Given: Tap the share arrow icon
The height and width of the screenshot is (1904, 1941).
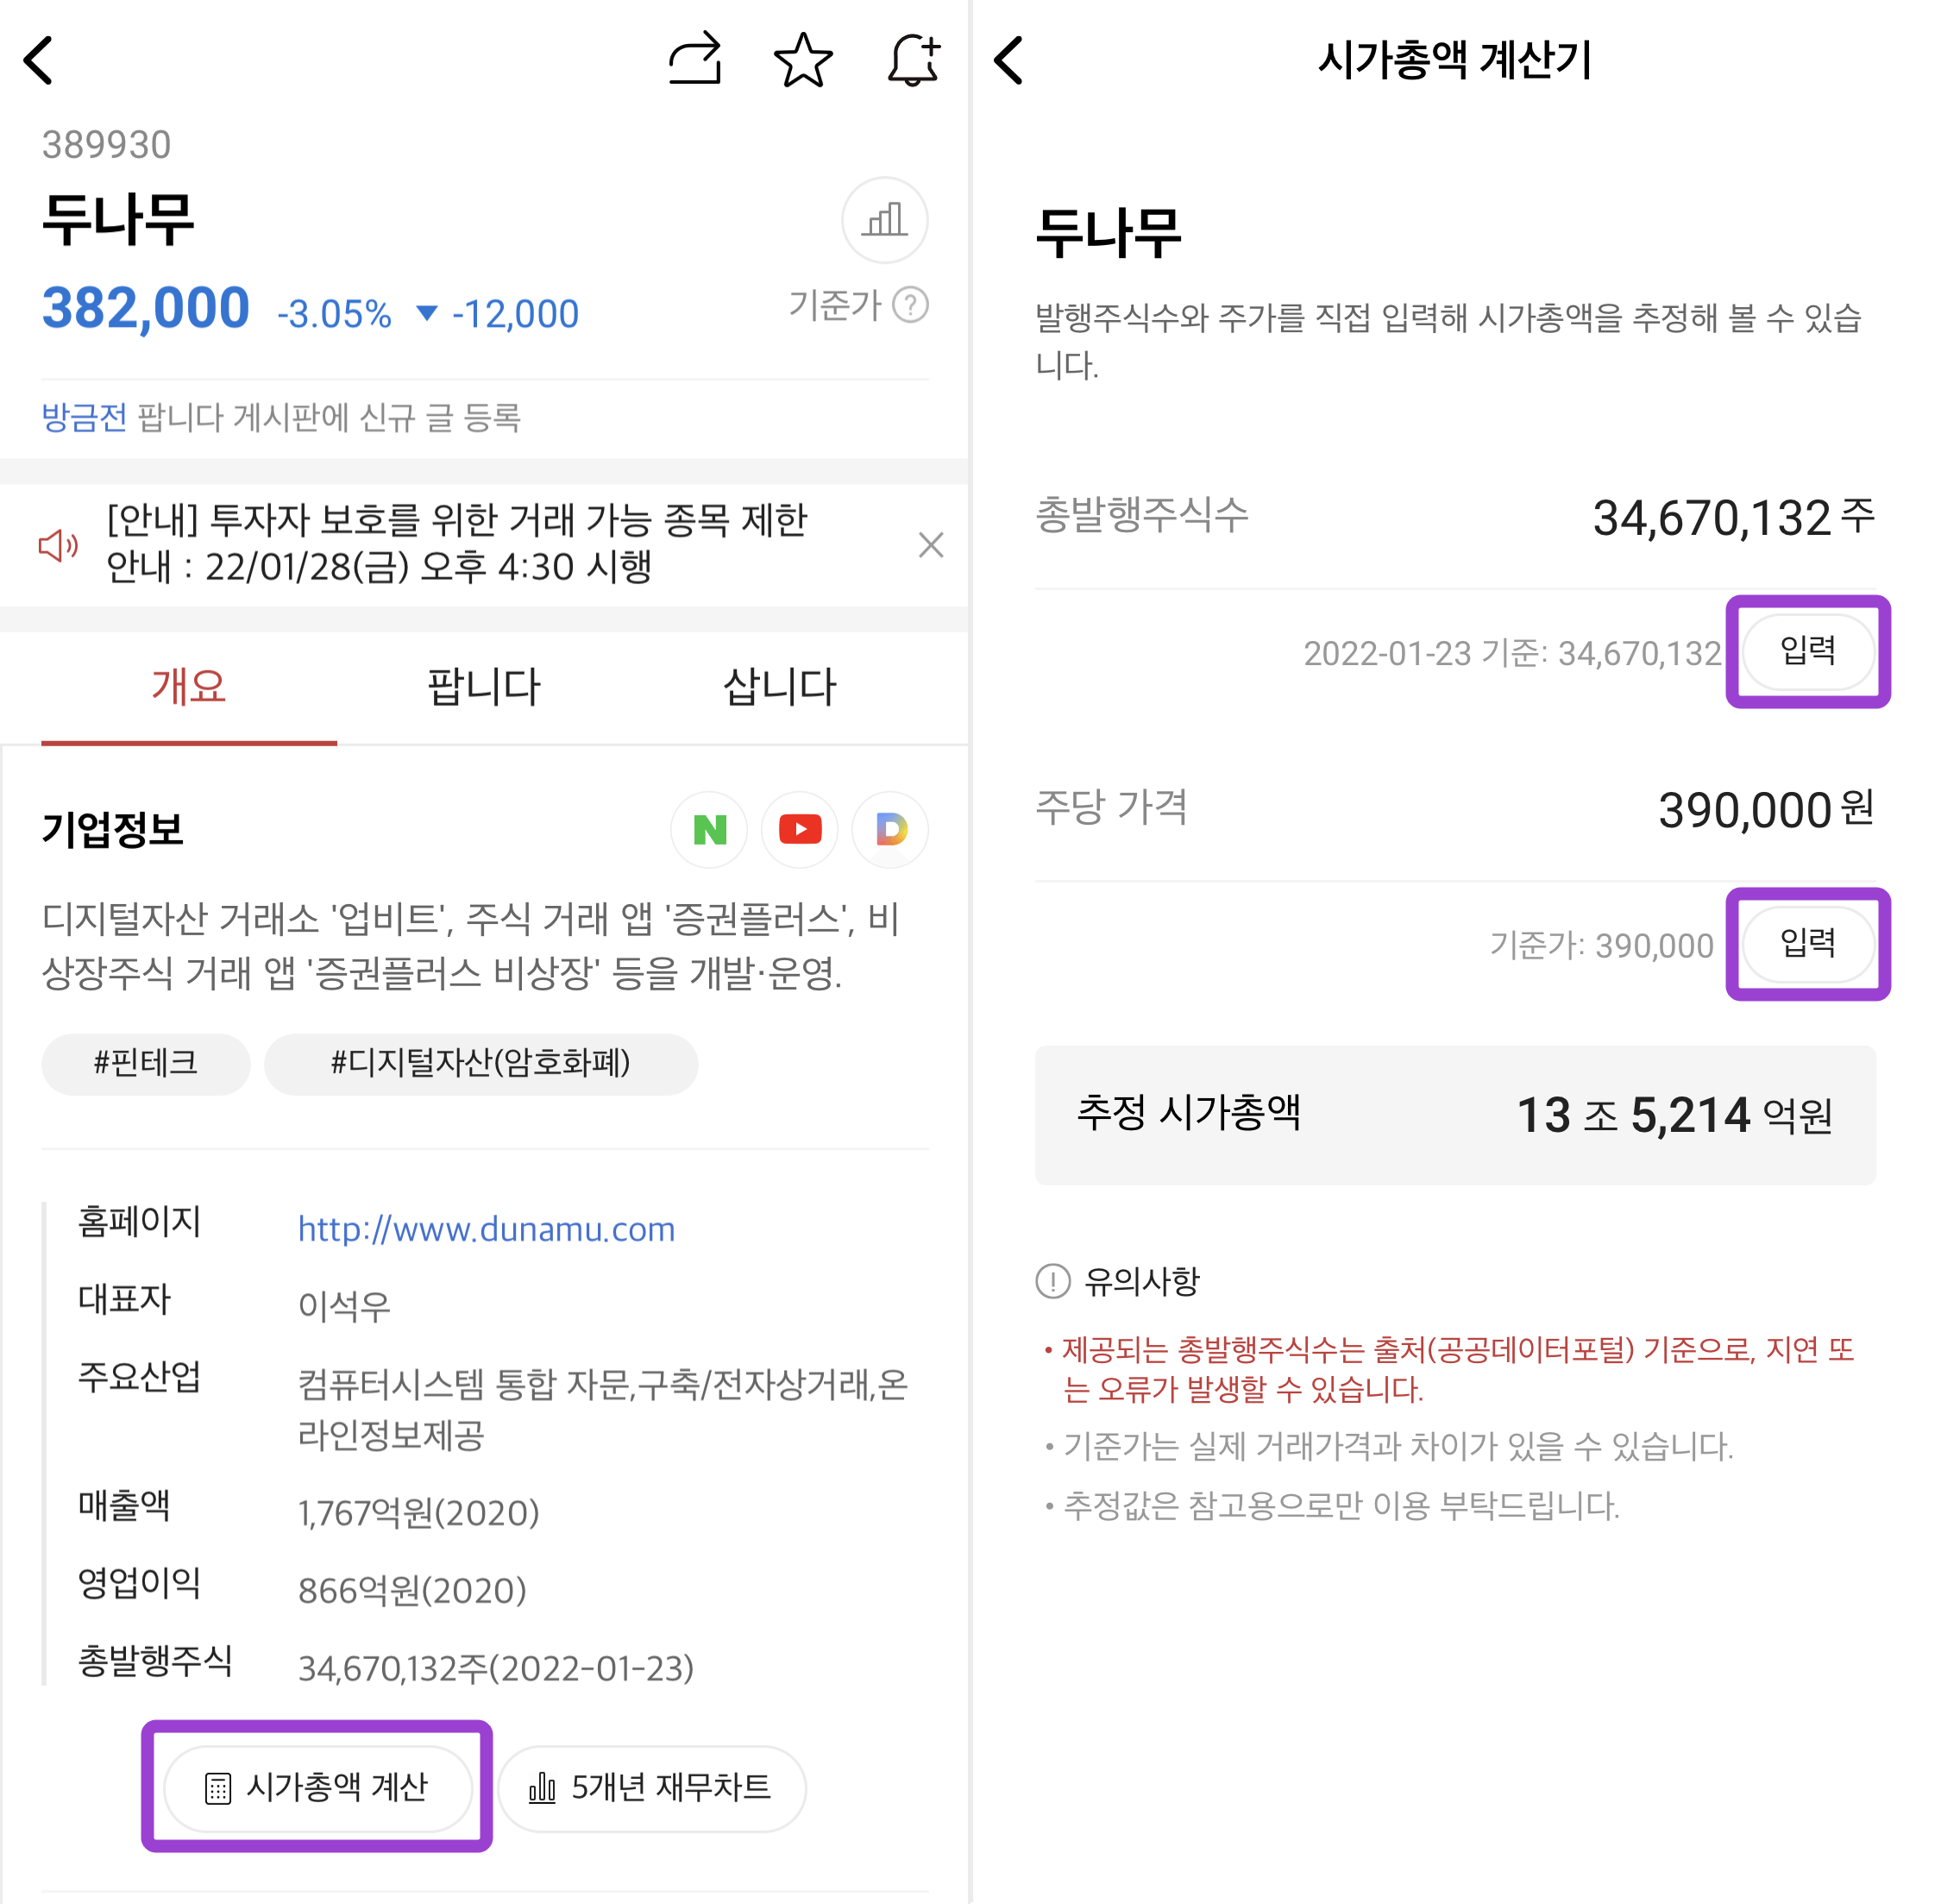Looking at the screenshot, I should tap(695, 59).
